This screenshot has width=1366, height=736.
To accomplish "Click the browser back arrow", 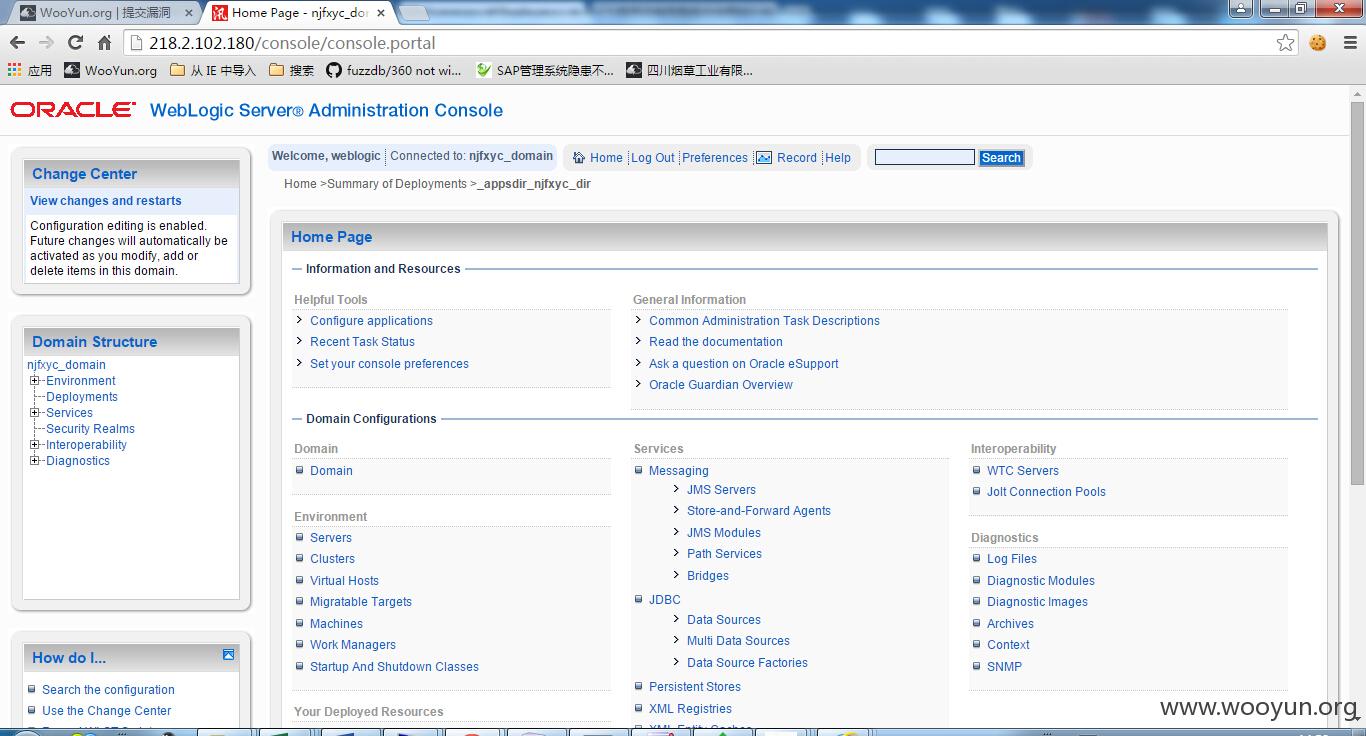I will click(x=17, y=43).
